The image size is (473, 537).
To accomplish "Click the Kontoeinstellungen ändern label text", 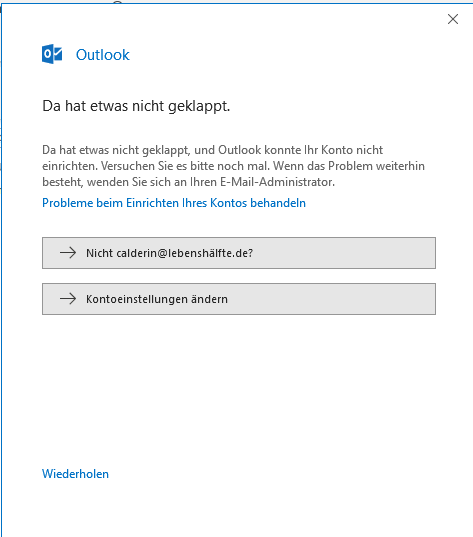I will [157, 299].
